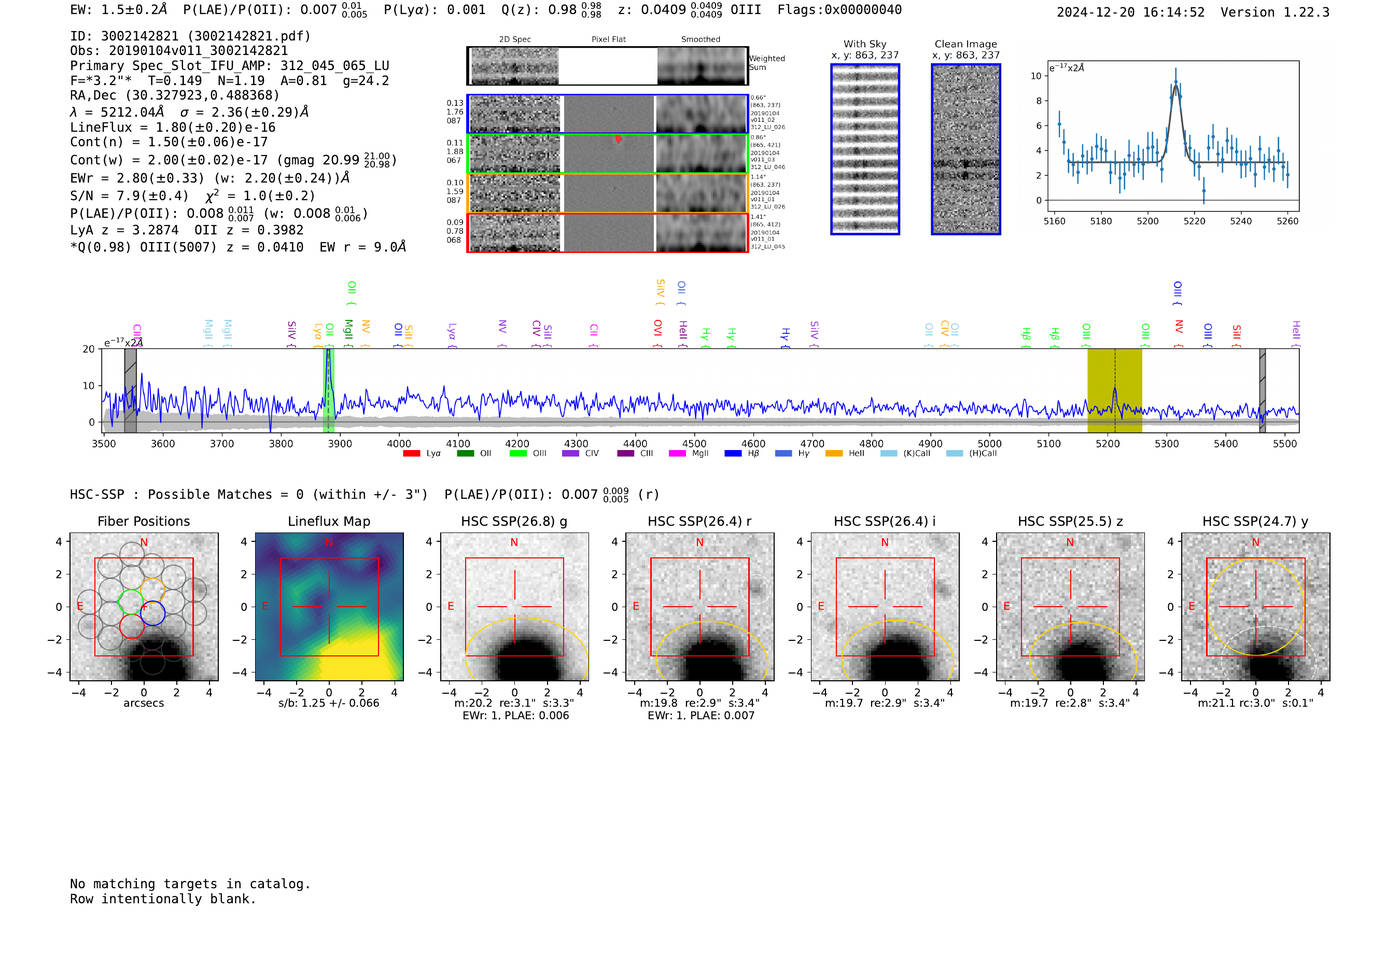Click the red Lyα legend swatch
This screenshot has height=953, width=1400.
click(411, 454)
